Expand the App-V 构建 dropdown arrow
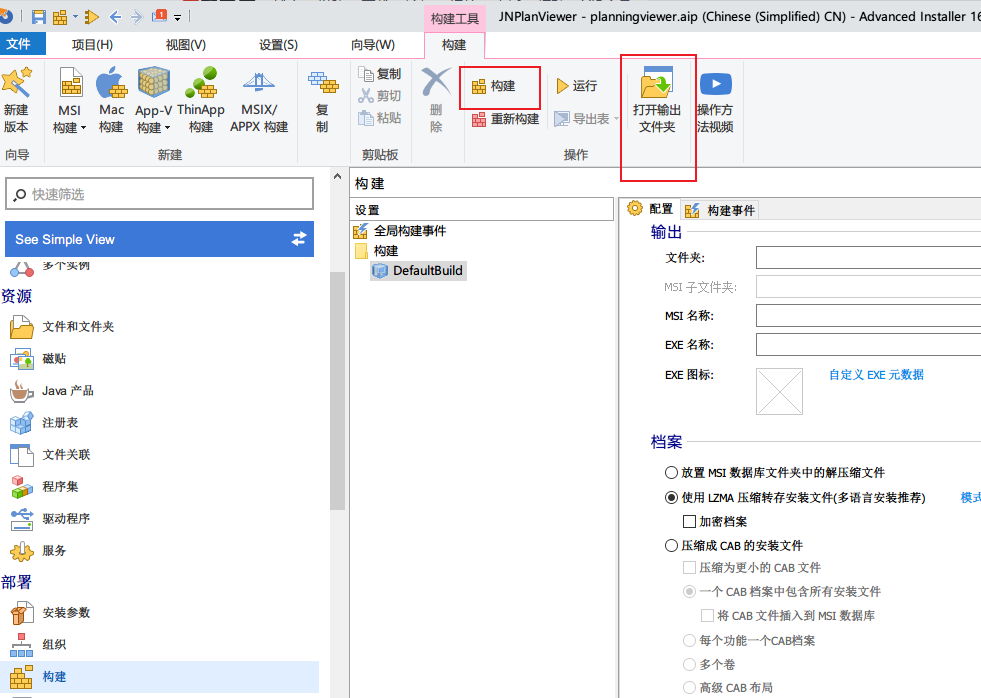This screenshot has width=981, height=698. (167, 128)
